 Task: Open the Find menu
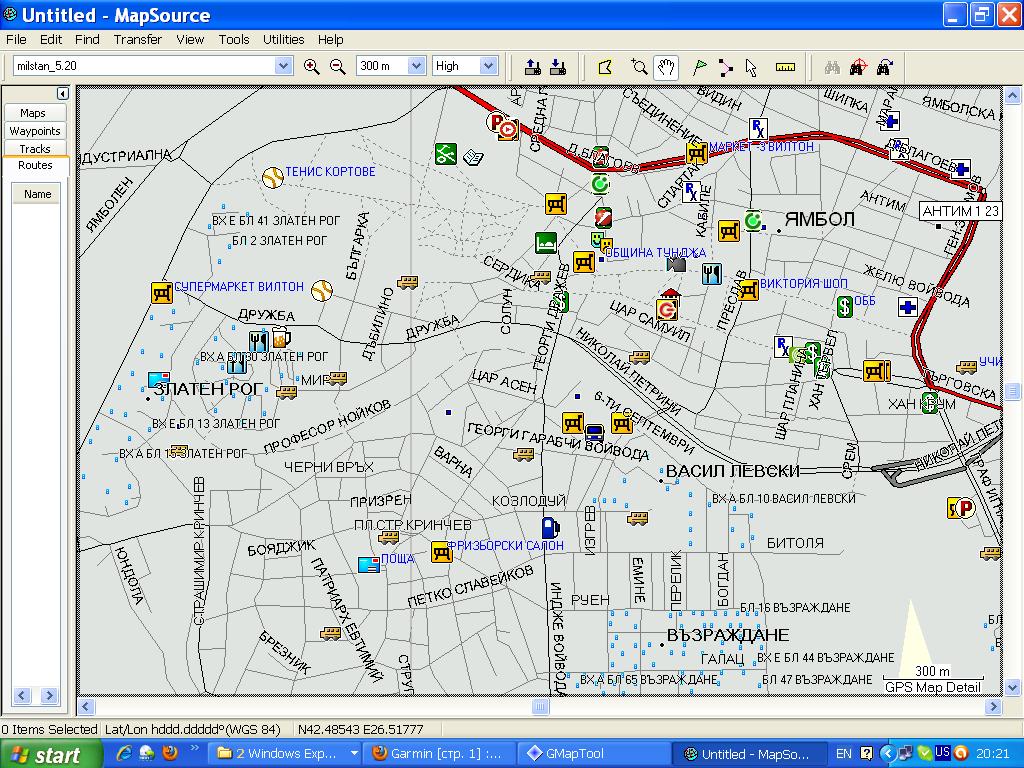pos(88,39)
